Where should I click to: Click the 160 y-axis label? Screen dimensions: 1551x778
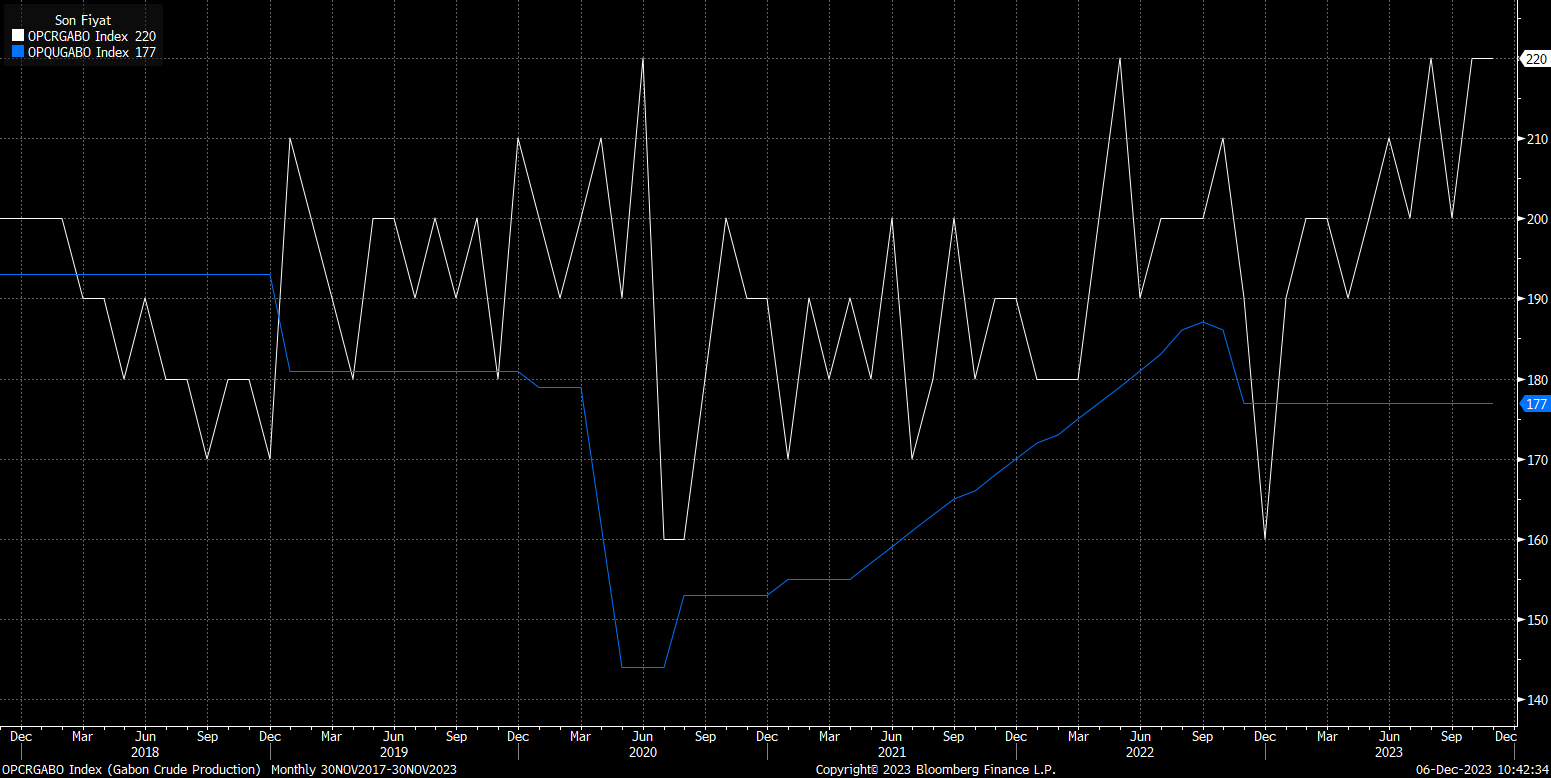1537,540
